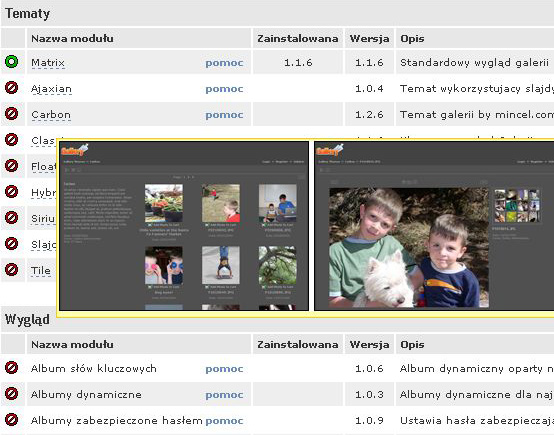Click Temat galerii by mincel.com description
Screen dimensions: 554x435
477,115
